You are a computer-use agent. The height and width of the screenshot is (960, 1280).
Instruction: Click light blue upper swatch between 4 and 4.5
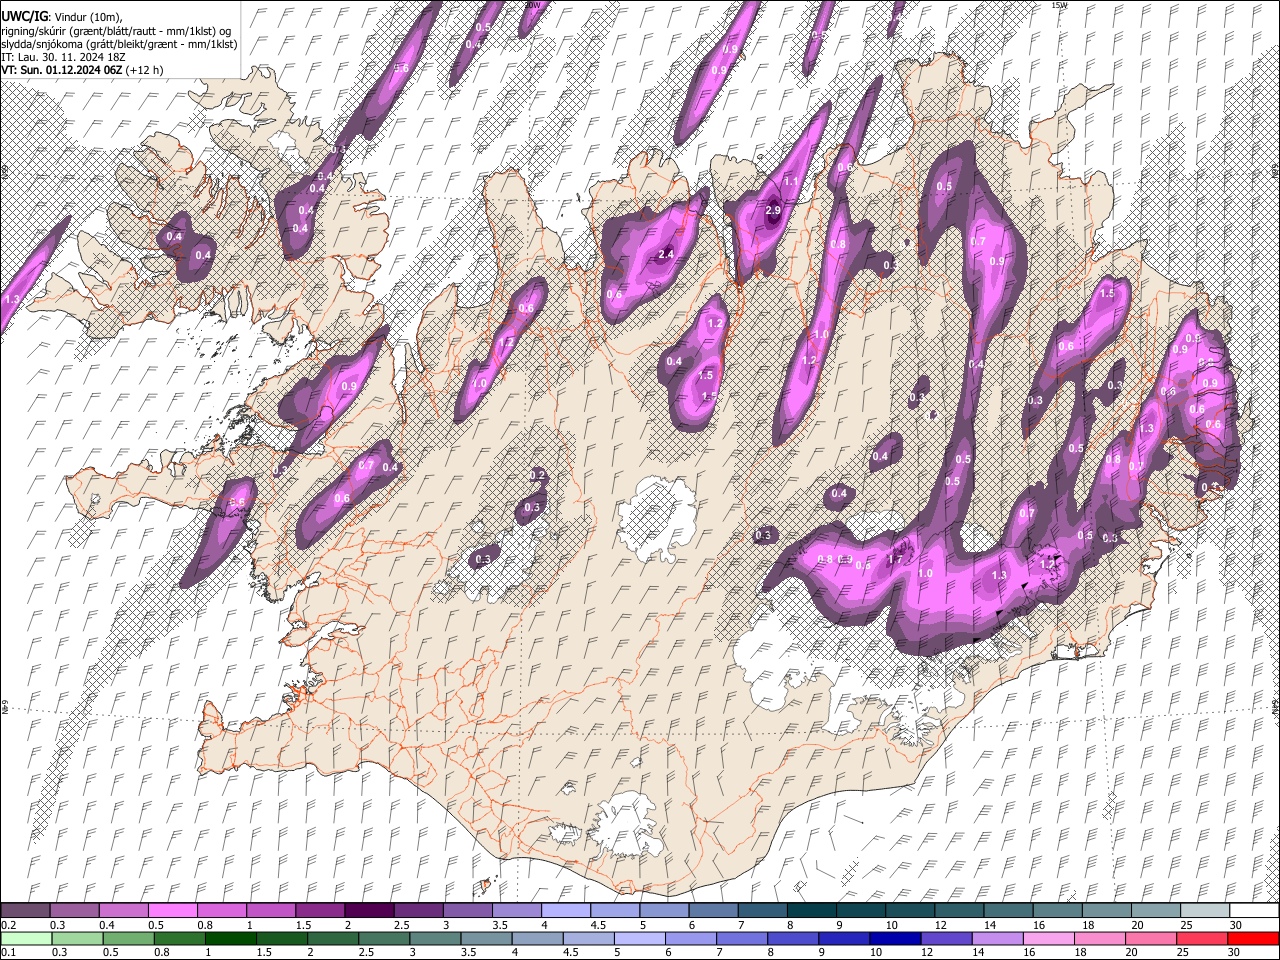565,911
